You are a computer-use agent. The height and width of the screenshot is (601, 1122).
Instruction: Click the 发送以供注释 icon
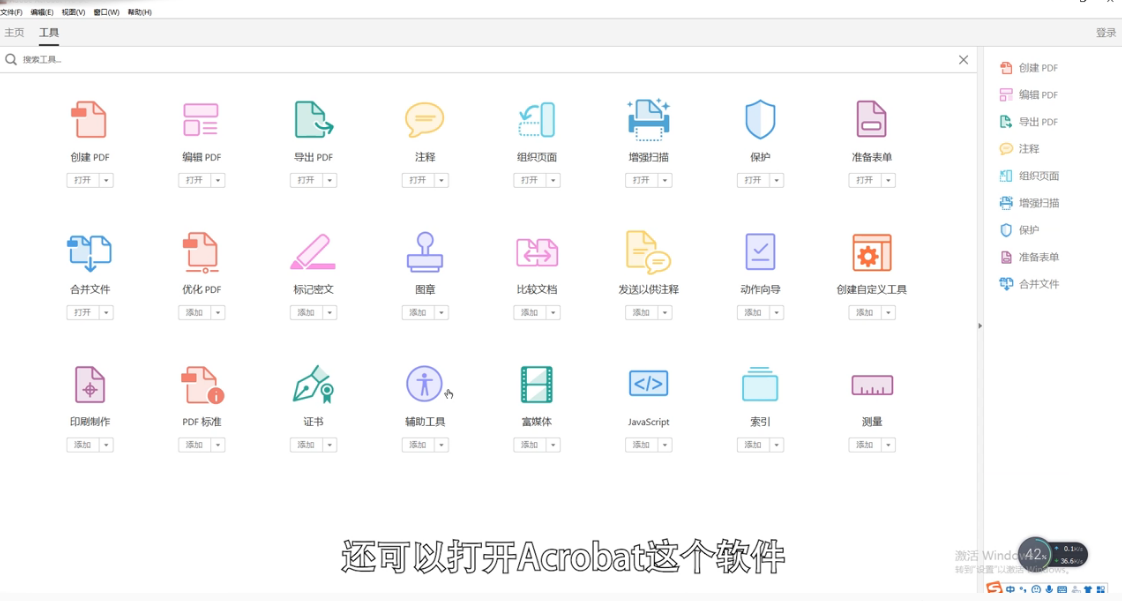tap(648, 252)
